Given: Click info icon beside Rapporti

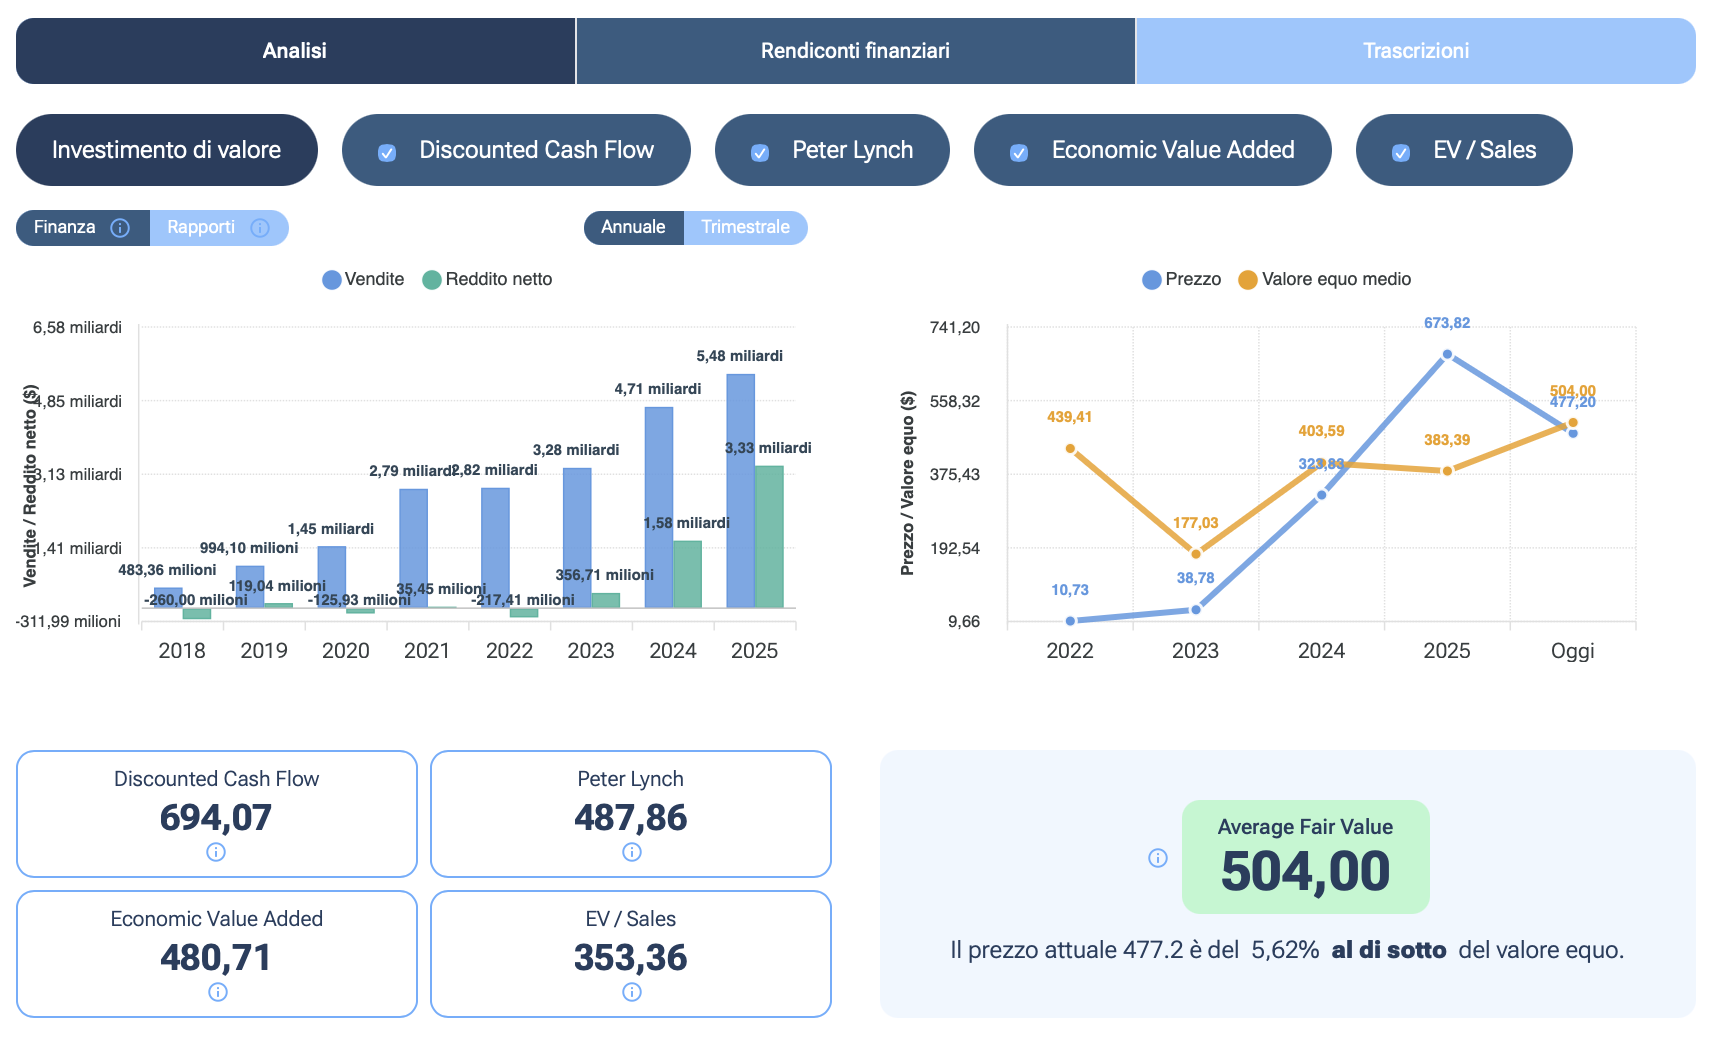Looking at the screenshot, I should click(260, 228).
